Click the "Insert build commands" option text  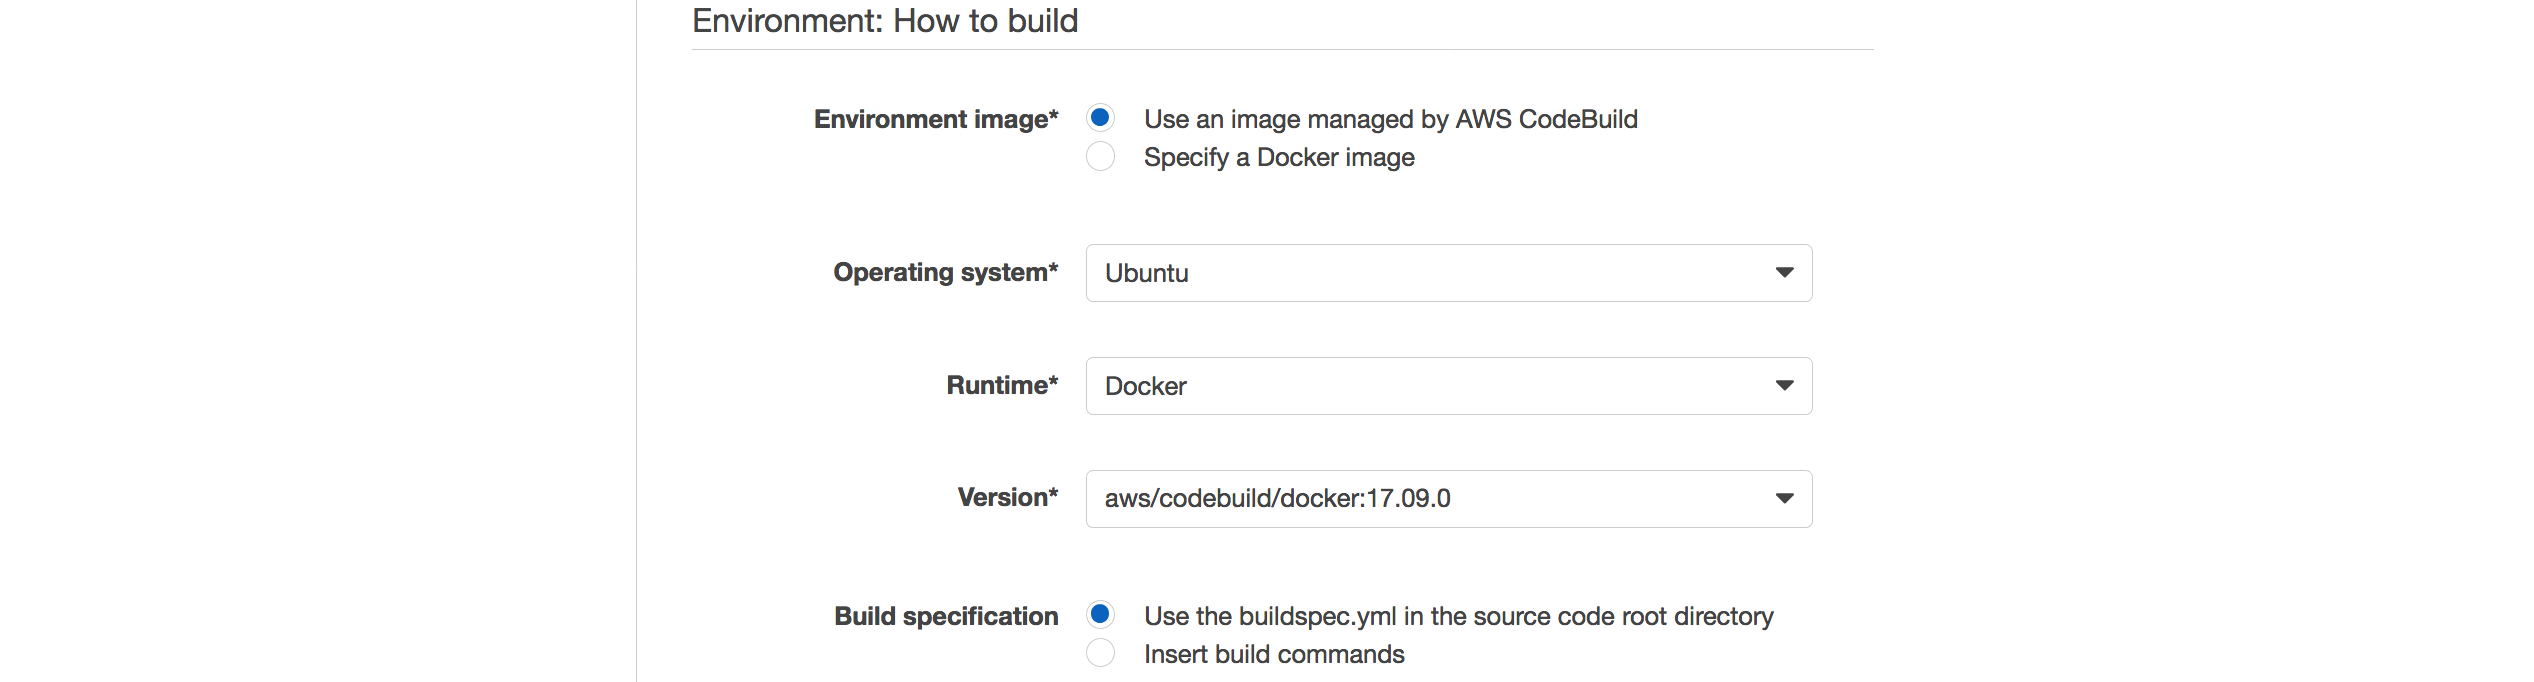[x=1274, y=654]
